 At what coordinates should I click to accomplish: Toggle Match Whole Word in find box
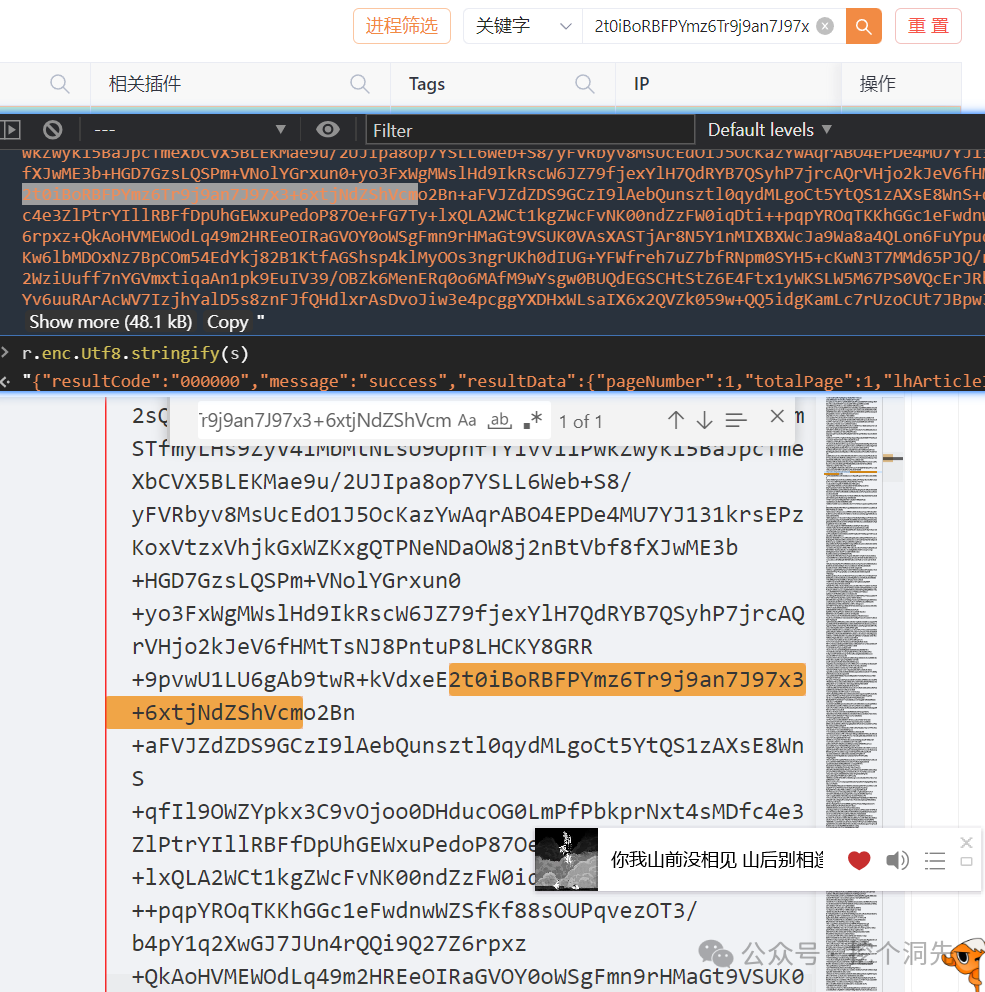(500, 420)
